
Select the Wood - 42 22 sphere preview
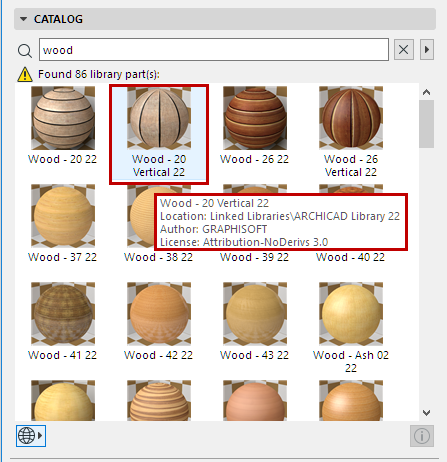coord(159,314)
